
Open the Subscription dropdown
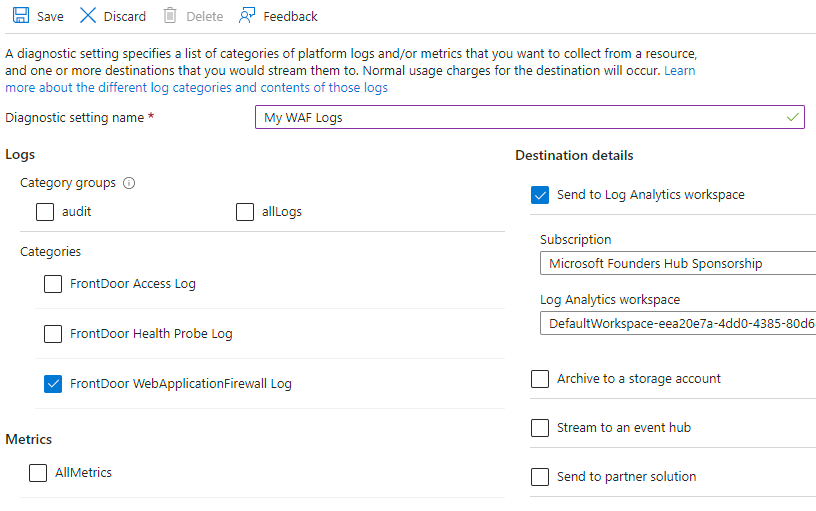pos(678,263)
